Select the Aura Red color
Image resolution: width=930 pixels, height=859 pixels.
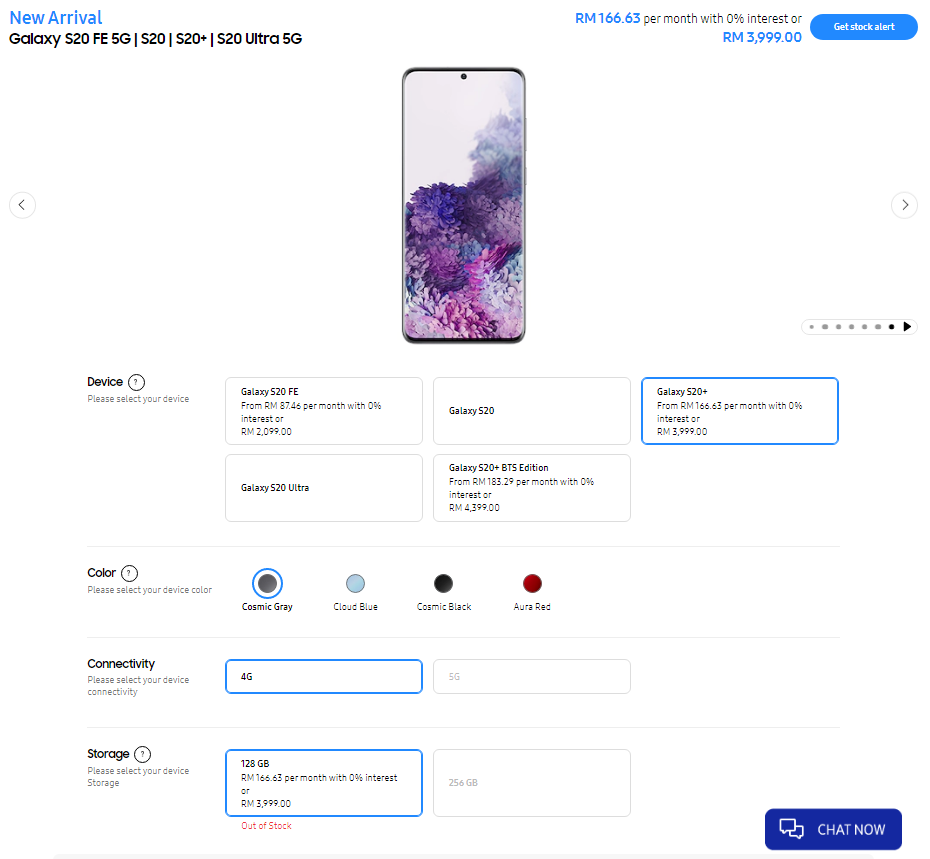coord(532,583)
